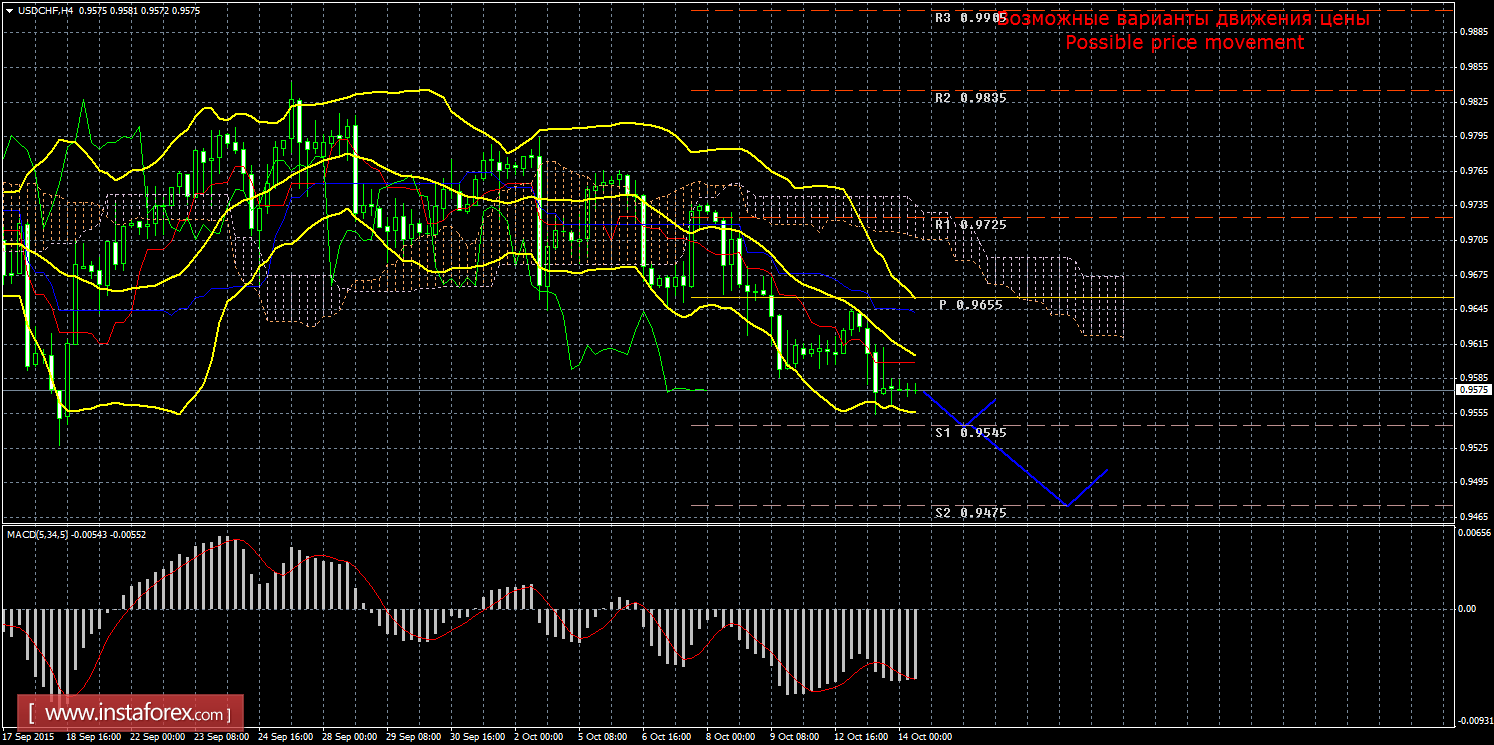Click the 0.9465 level on price scale
This screenshot has height=745, width=1494.
tap(1474, 517)
